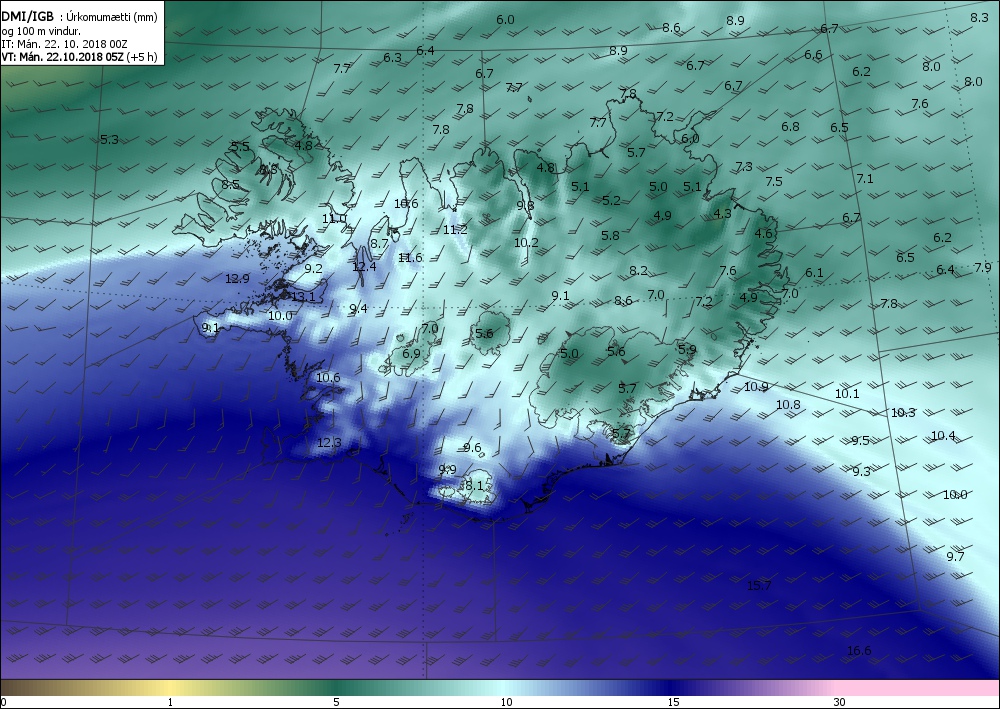Click the 4.6 value near the east coast
Image resolution: width=1000 pixels, height=709 pixels.
pos(763,233)
